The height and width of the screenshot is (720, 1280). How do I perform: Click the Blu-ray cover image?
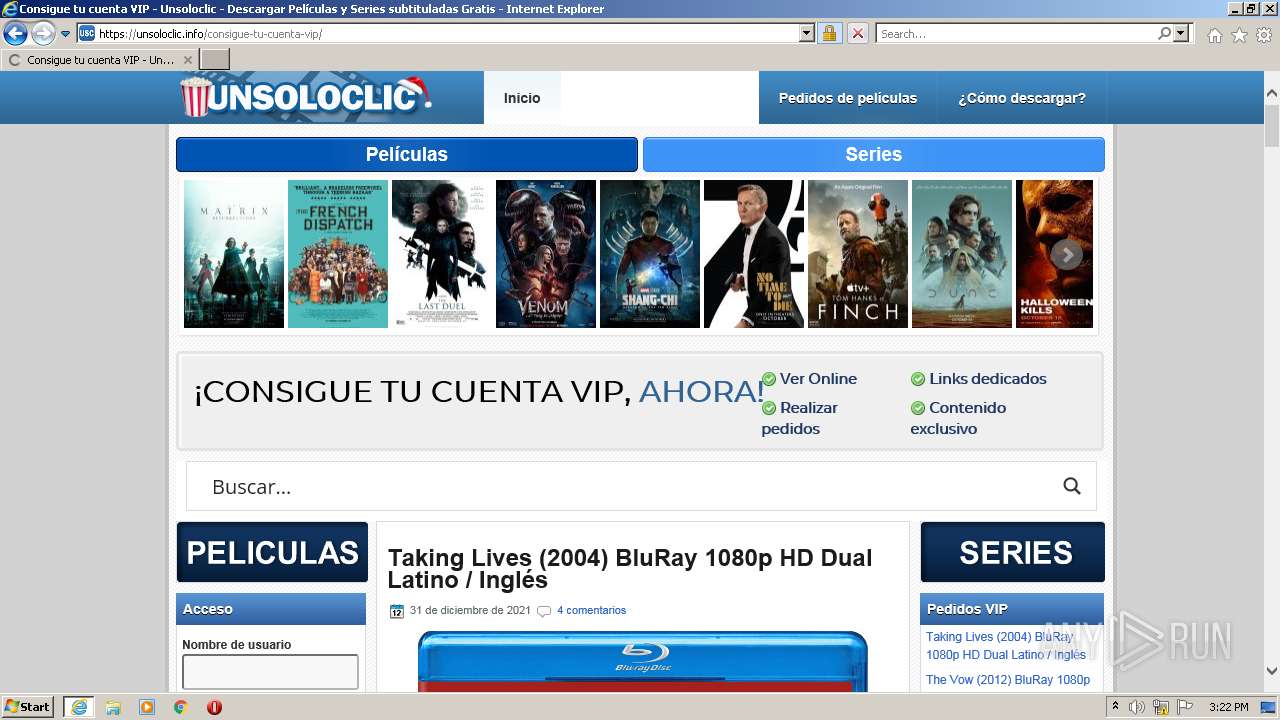[643, 661]
